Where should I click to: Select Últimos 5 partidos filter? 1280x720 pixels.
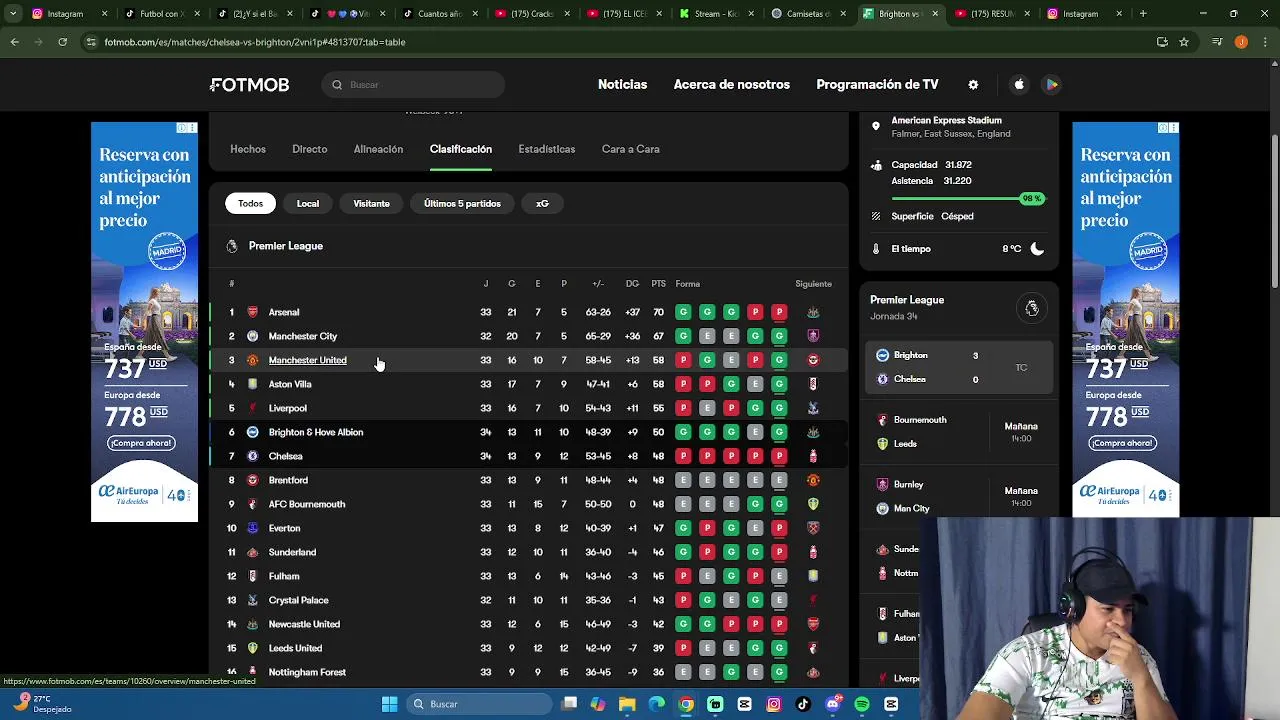click(x=462, y=203)
